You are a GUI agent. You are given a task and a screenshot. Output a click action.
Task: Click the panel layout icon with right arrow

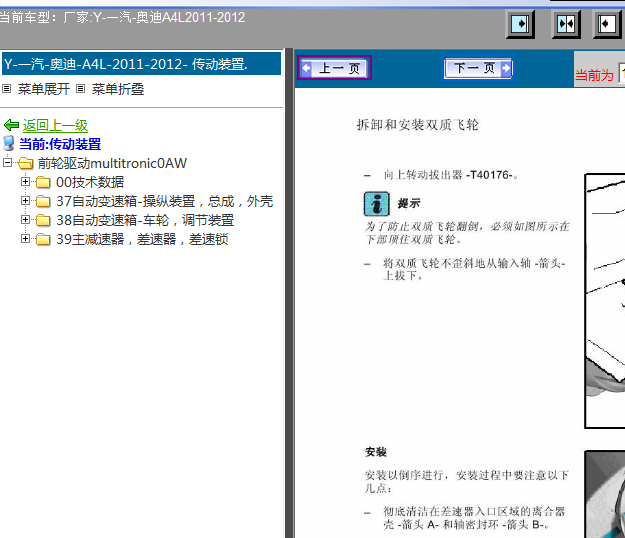[521, 24]
